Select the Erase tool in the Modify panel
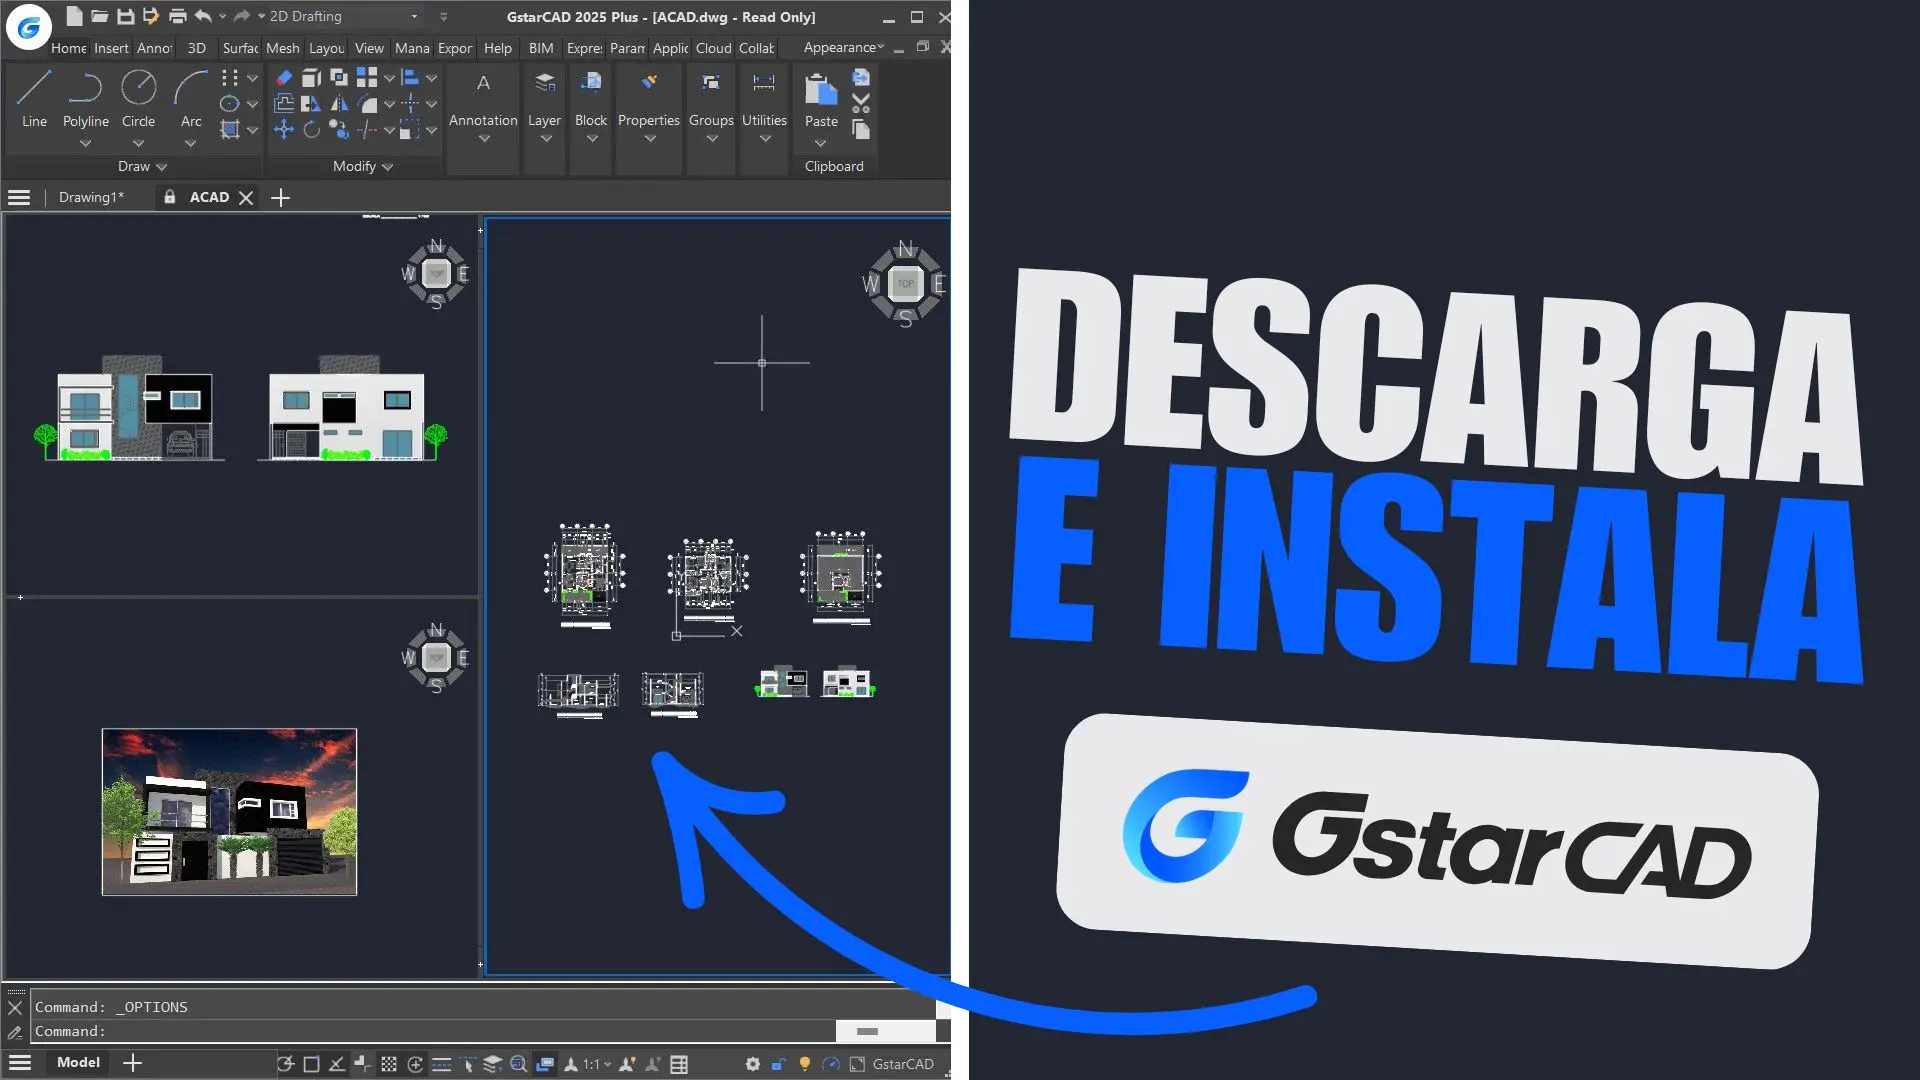 [284, 77]
